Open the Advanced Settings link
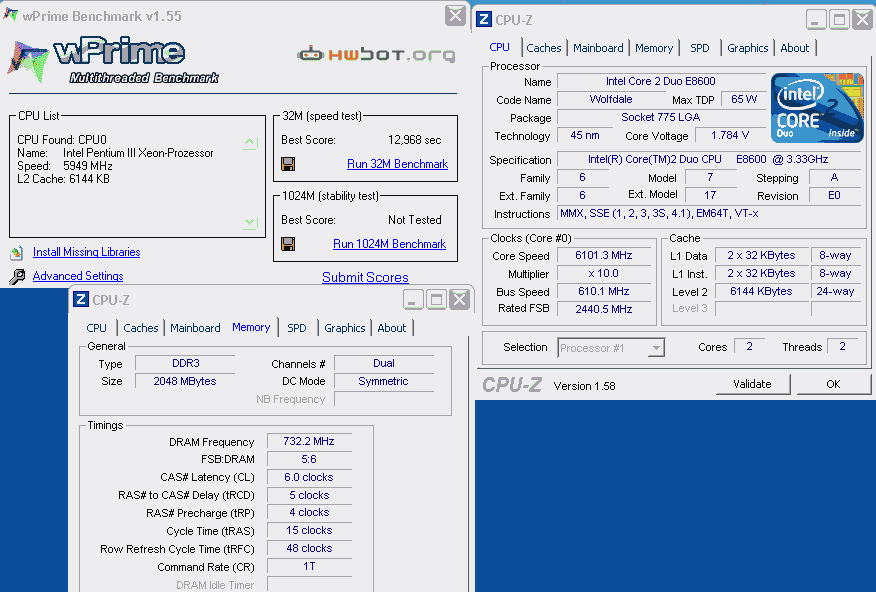876x592 pixels. 78,276
